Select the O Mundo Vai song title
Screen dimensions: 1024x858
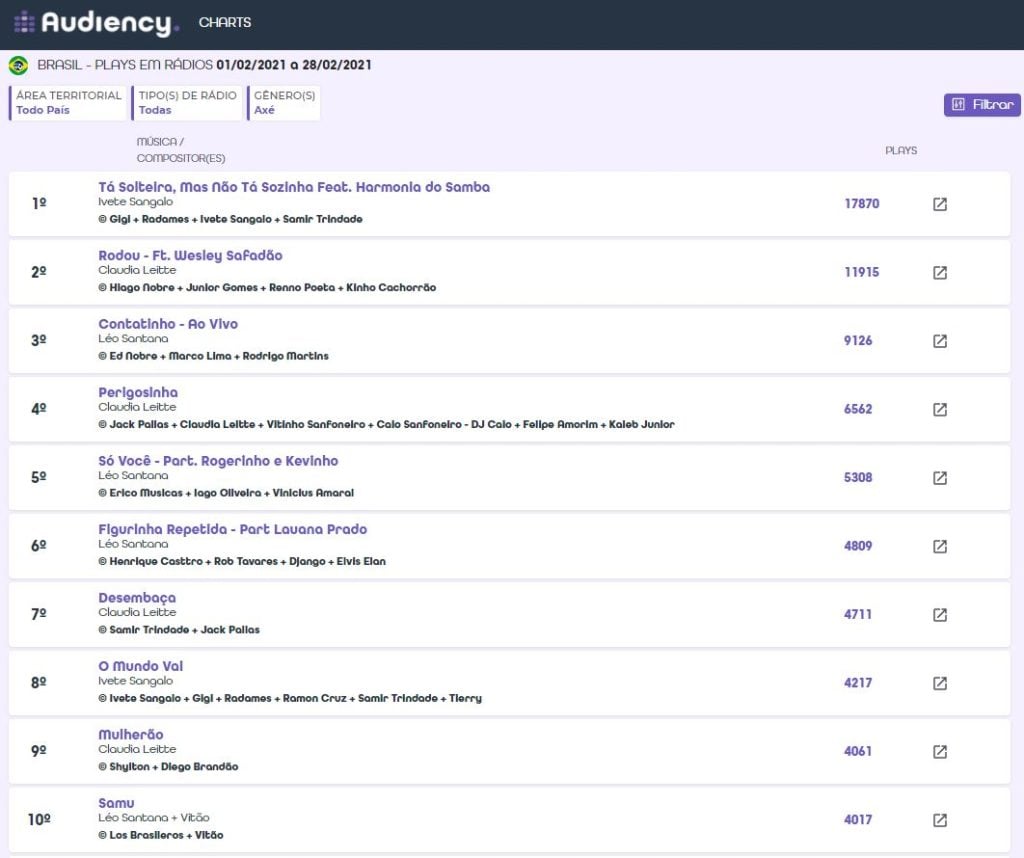coord(141,666)
